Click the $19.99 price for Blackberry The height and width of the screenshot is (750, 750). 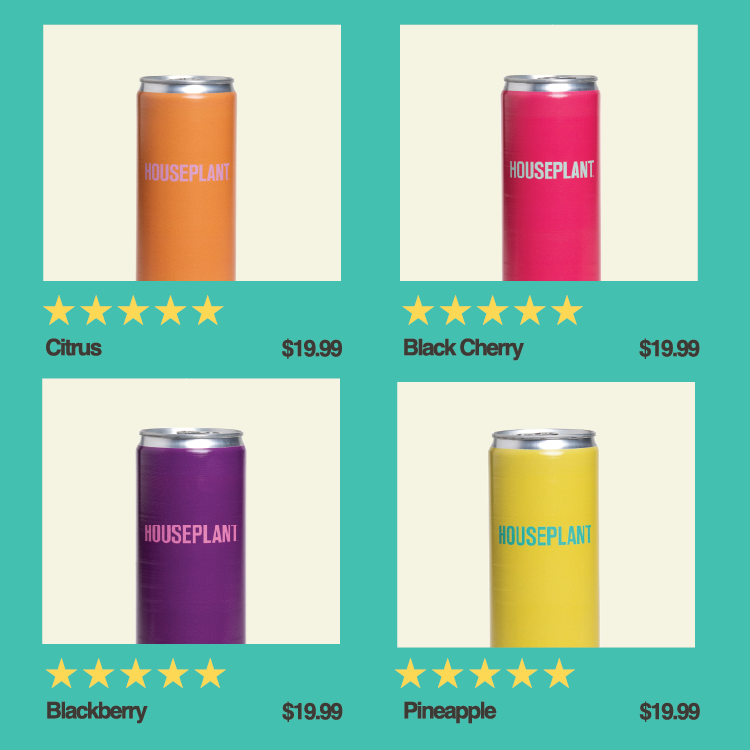tap(312, 711)
